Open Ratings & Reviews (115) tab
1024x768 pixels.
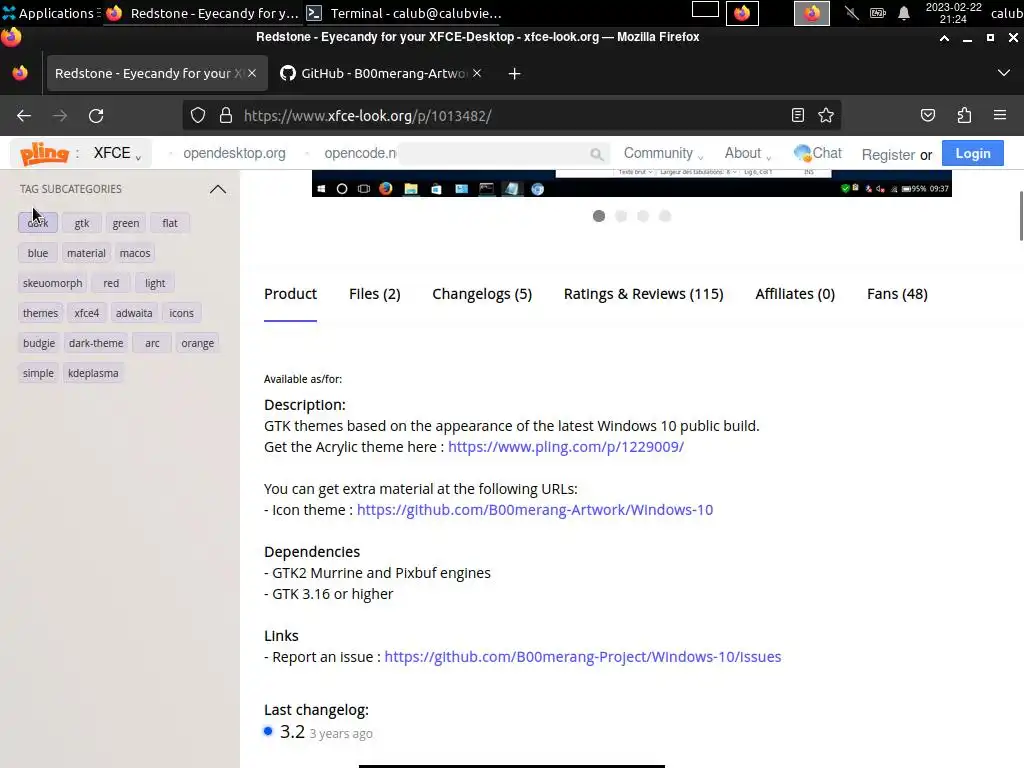[x=643, y=295]
